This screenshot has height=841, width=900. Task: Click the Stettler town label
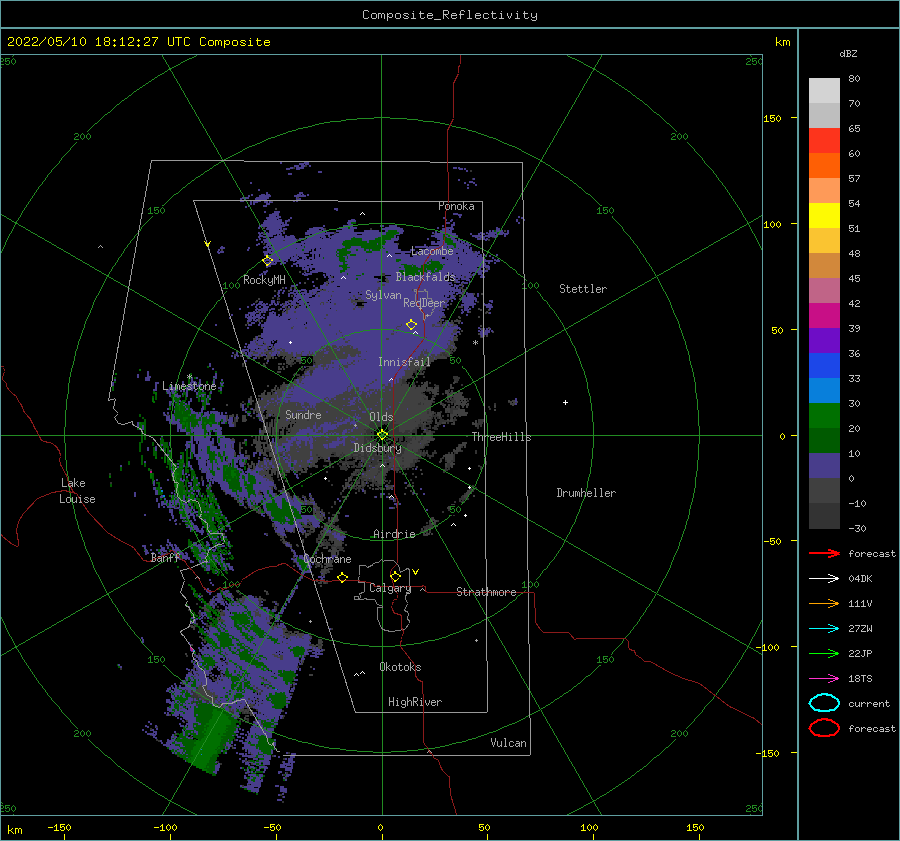coord(583,289)
